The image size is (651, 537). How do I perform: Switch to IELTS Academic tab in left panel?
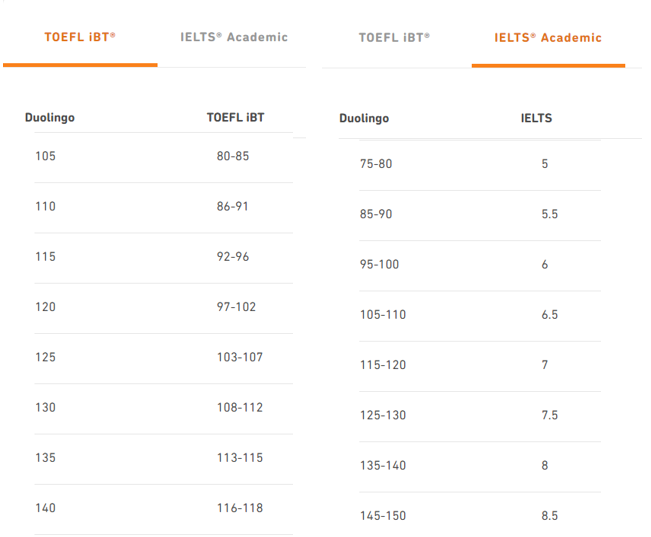234,37
